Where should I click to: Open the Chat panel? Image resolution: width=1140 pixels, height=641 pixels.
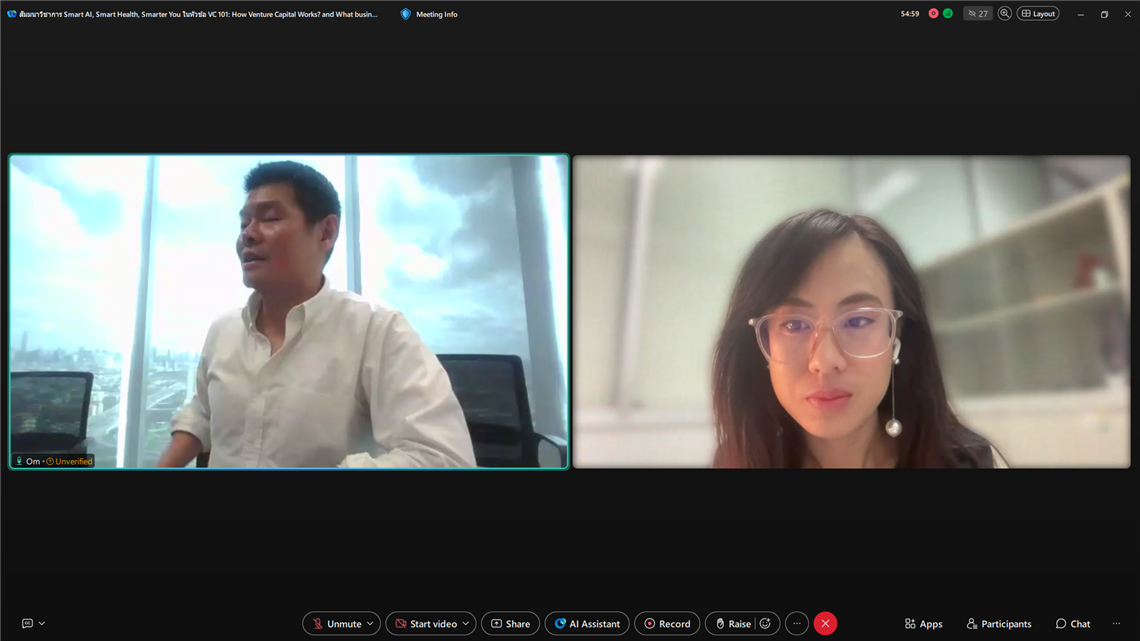click(x=1073, y=624)
